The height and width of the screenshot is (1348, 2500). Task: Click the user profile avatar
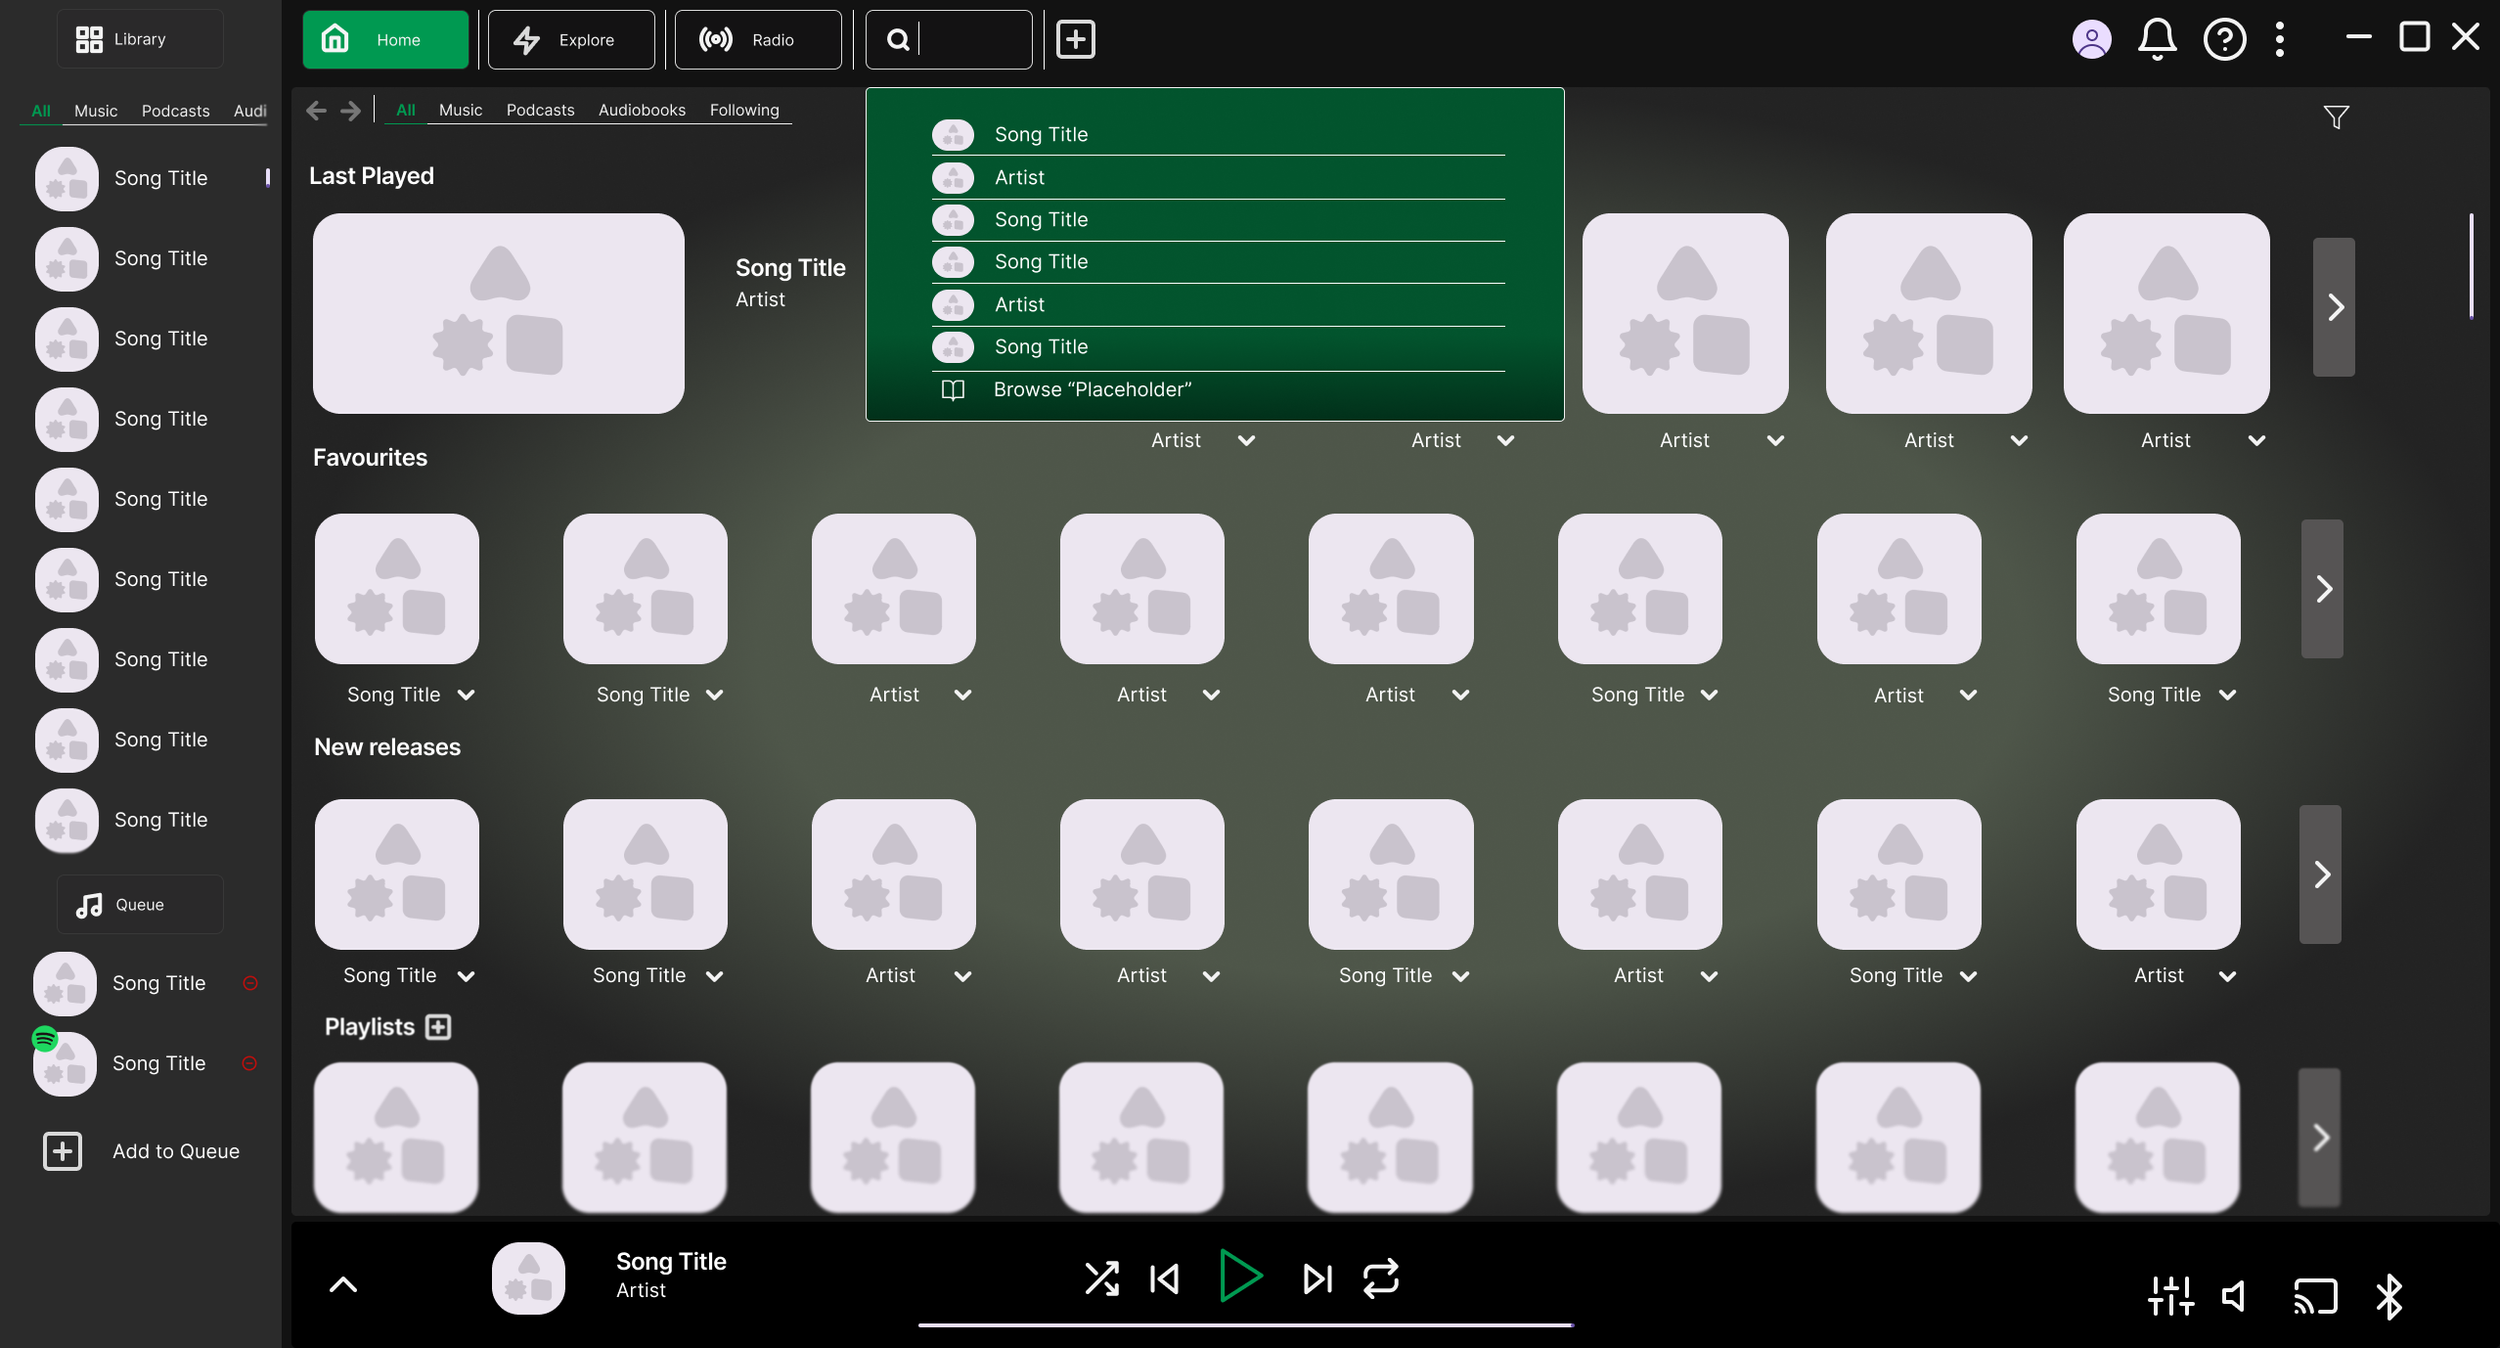coord(2091,40)
